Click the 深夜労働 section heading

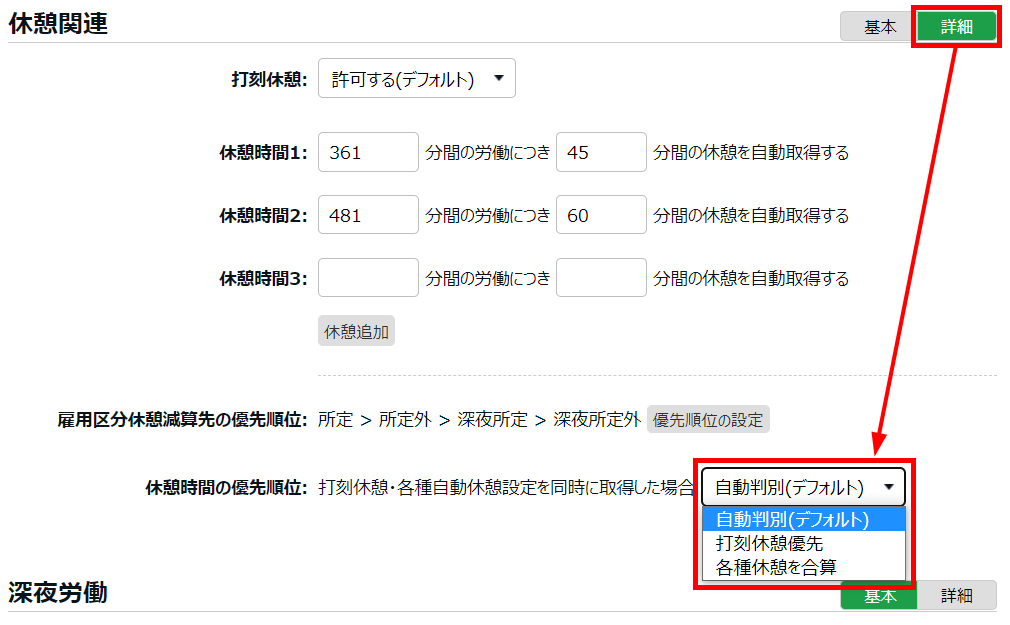pos(58,592)
